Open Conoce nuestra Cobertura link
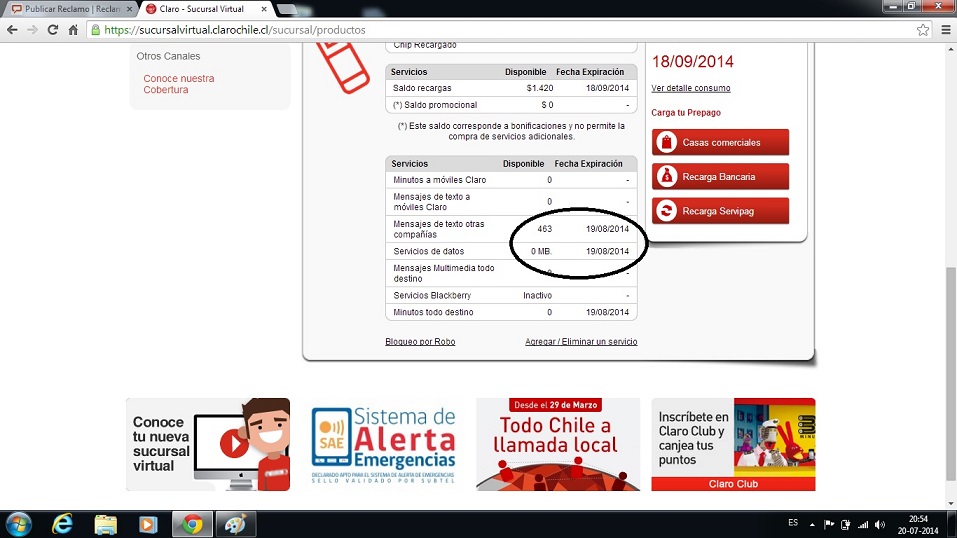This screenshot has width=957, height=538. point(179,84)
